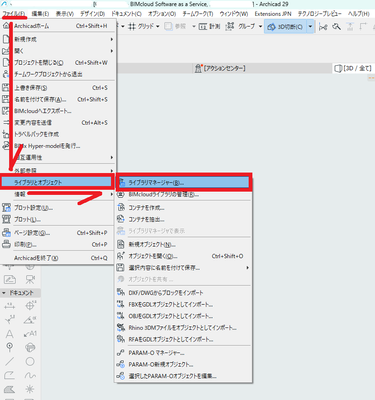Select the Spline curve tool
The height and width of the screenshot is (400, 375).
point(30,375)
